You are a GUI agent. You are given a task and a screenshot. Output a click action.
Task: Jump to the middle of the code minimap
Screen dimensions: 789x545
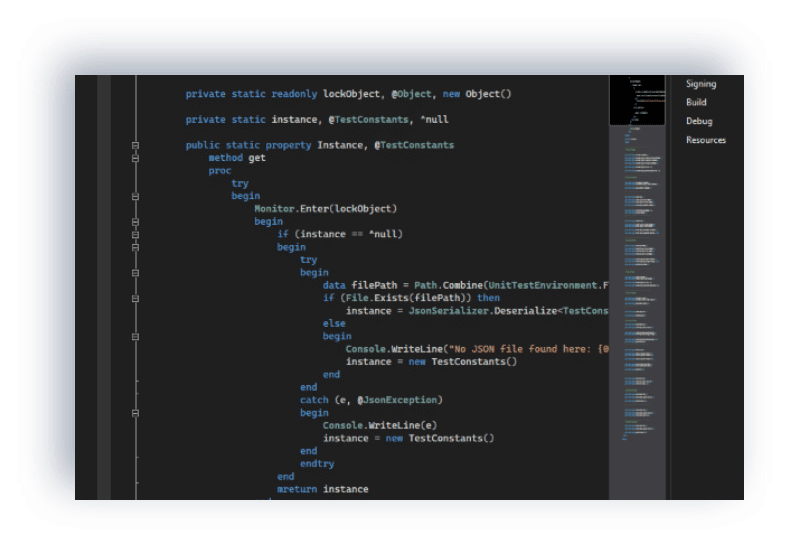pyautogui.click(x=637, y=290)
